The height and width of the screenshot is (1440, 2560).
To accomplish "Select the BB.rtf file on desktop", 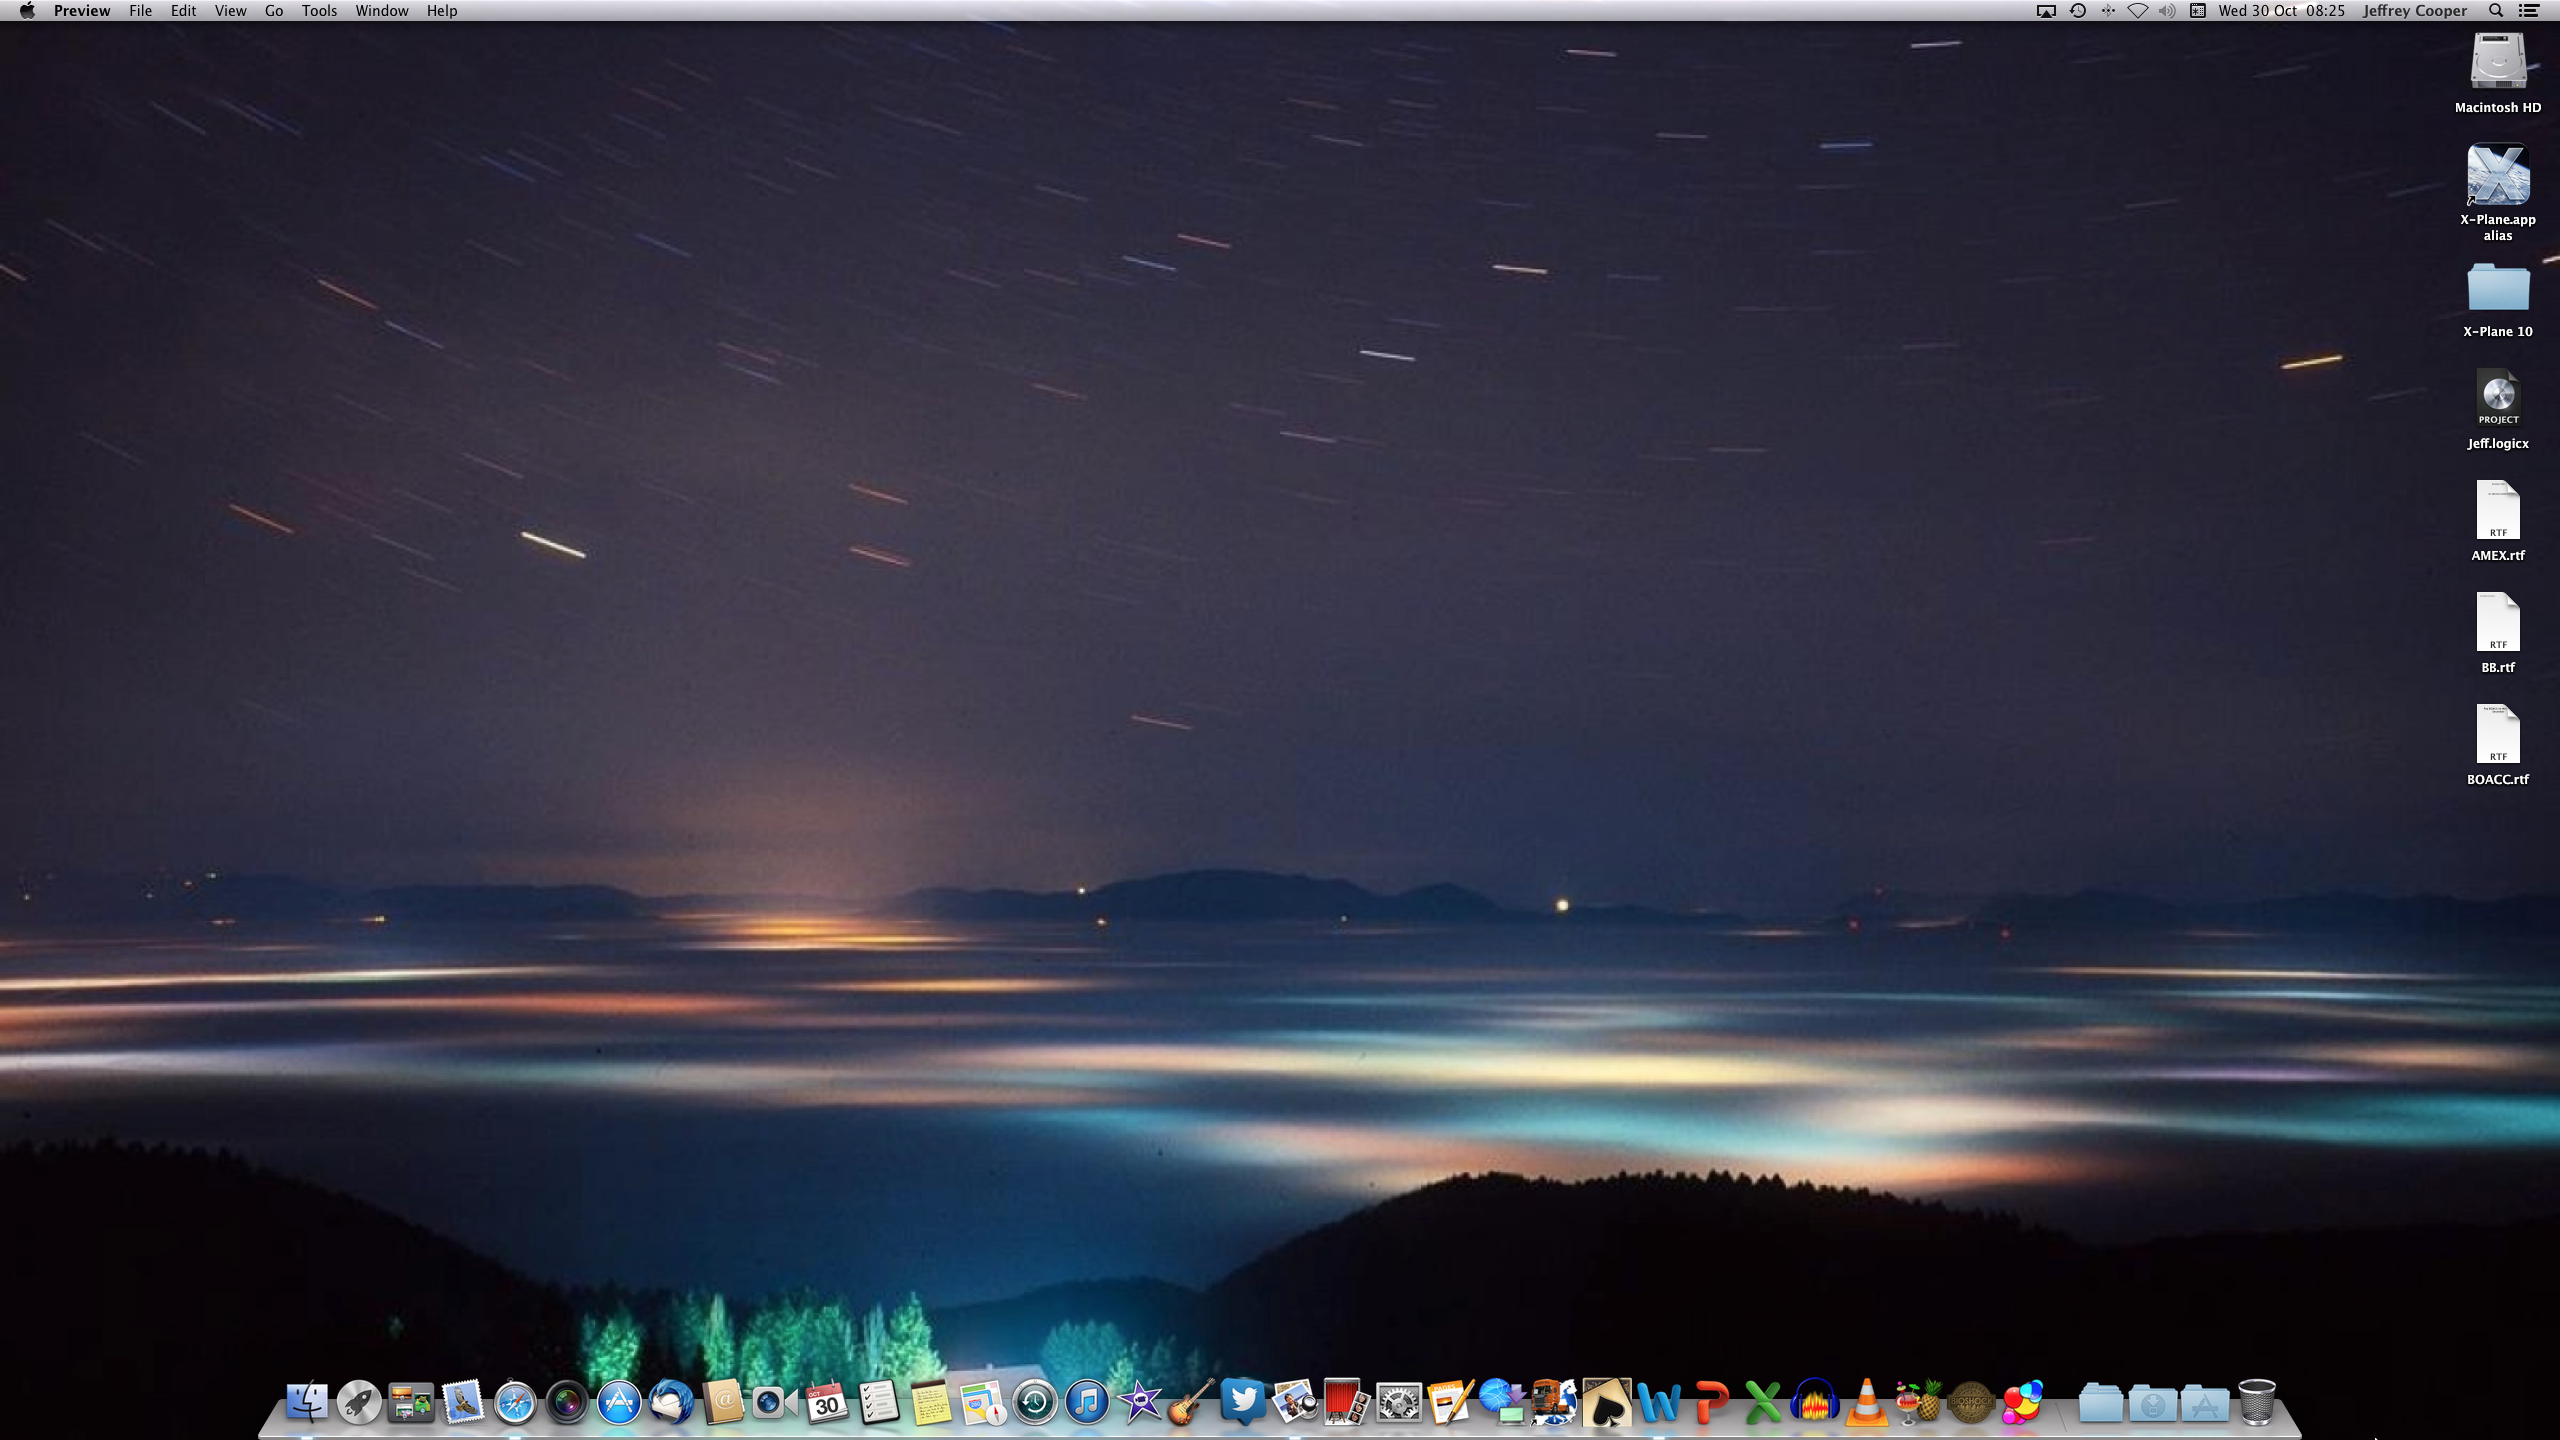I will [x=2498, y=633].
